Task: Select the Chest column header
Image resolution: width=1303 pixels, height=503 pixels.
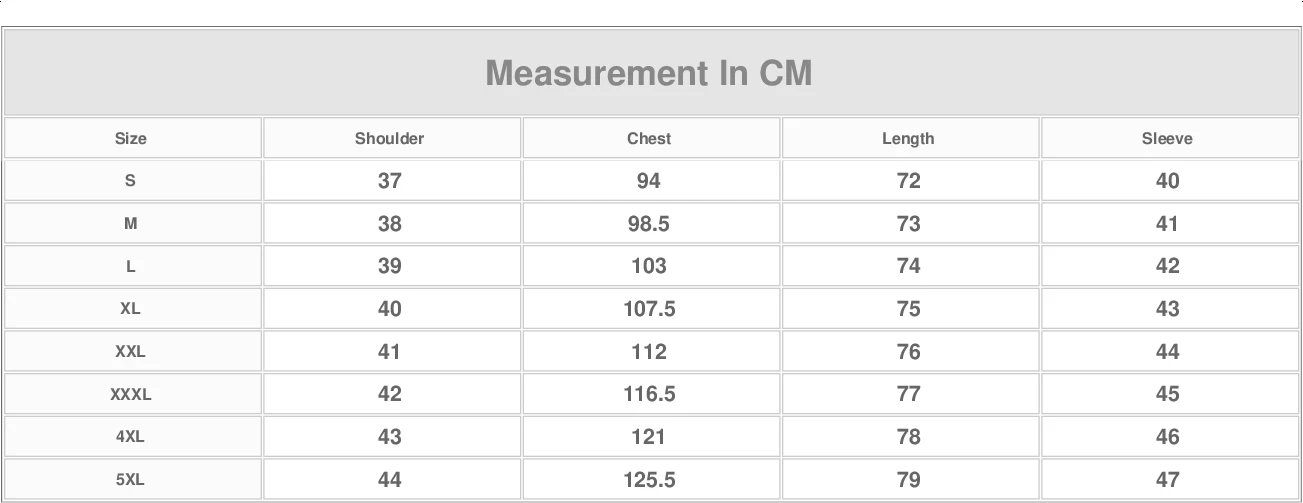Action: (649, 139)
